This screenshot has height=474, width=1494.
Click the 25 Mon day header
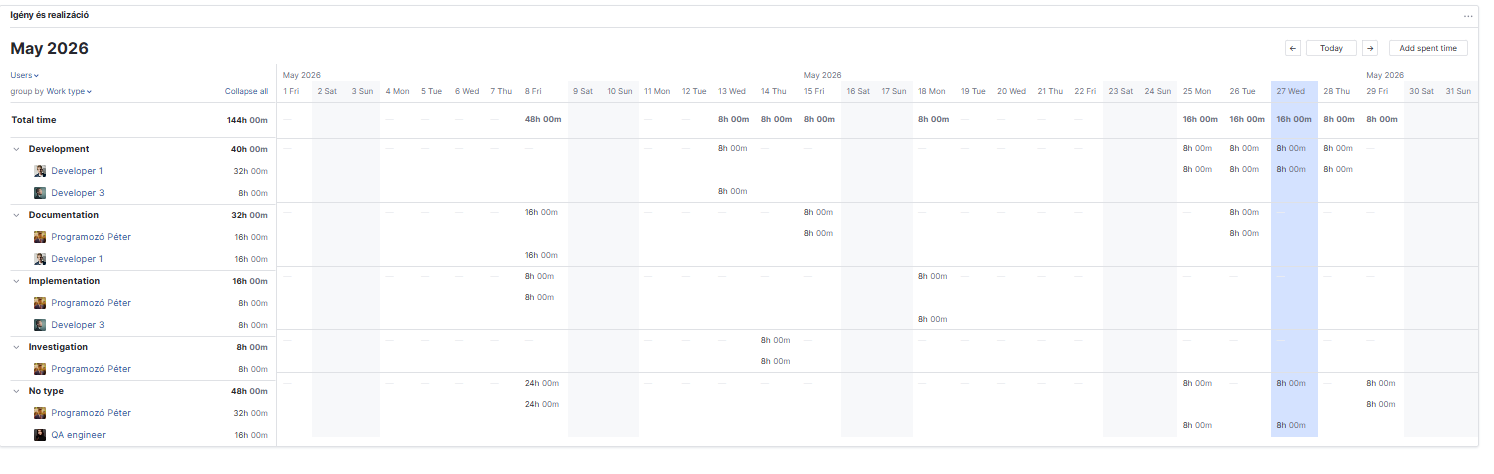1197,91
